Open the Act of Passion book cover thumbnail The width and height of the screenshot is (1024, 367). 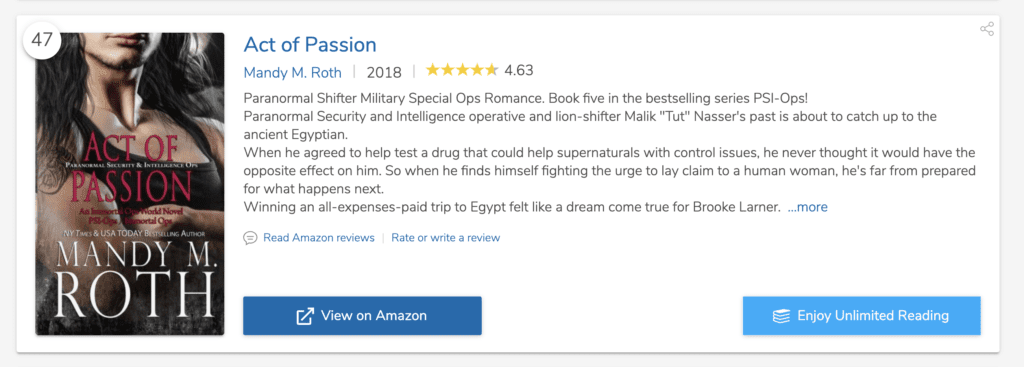pyautogui.click(x=130, y=184)
